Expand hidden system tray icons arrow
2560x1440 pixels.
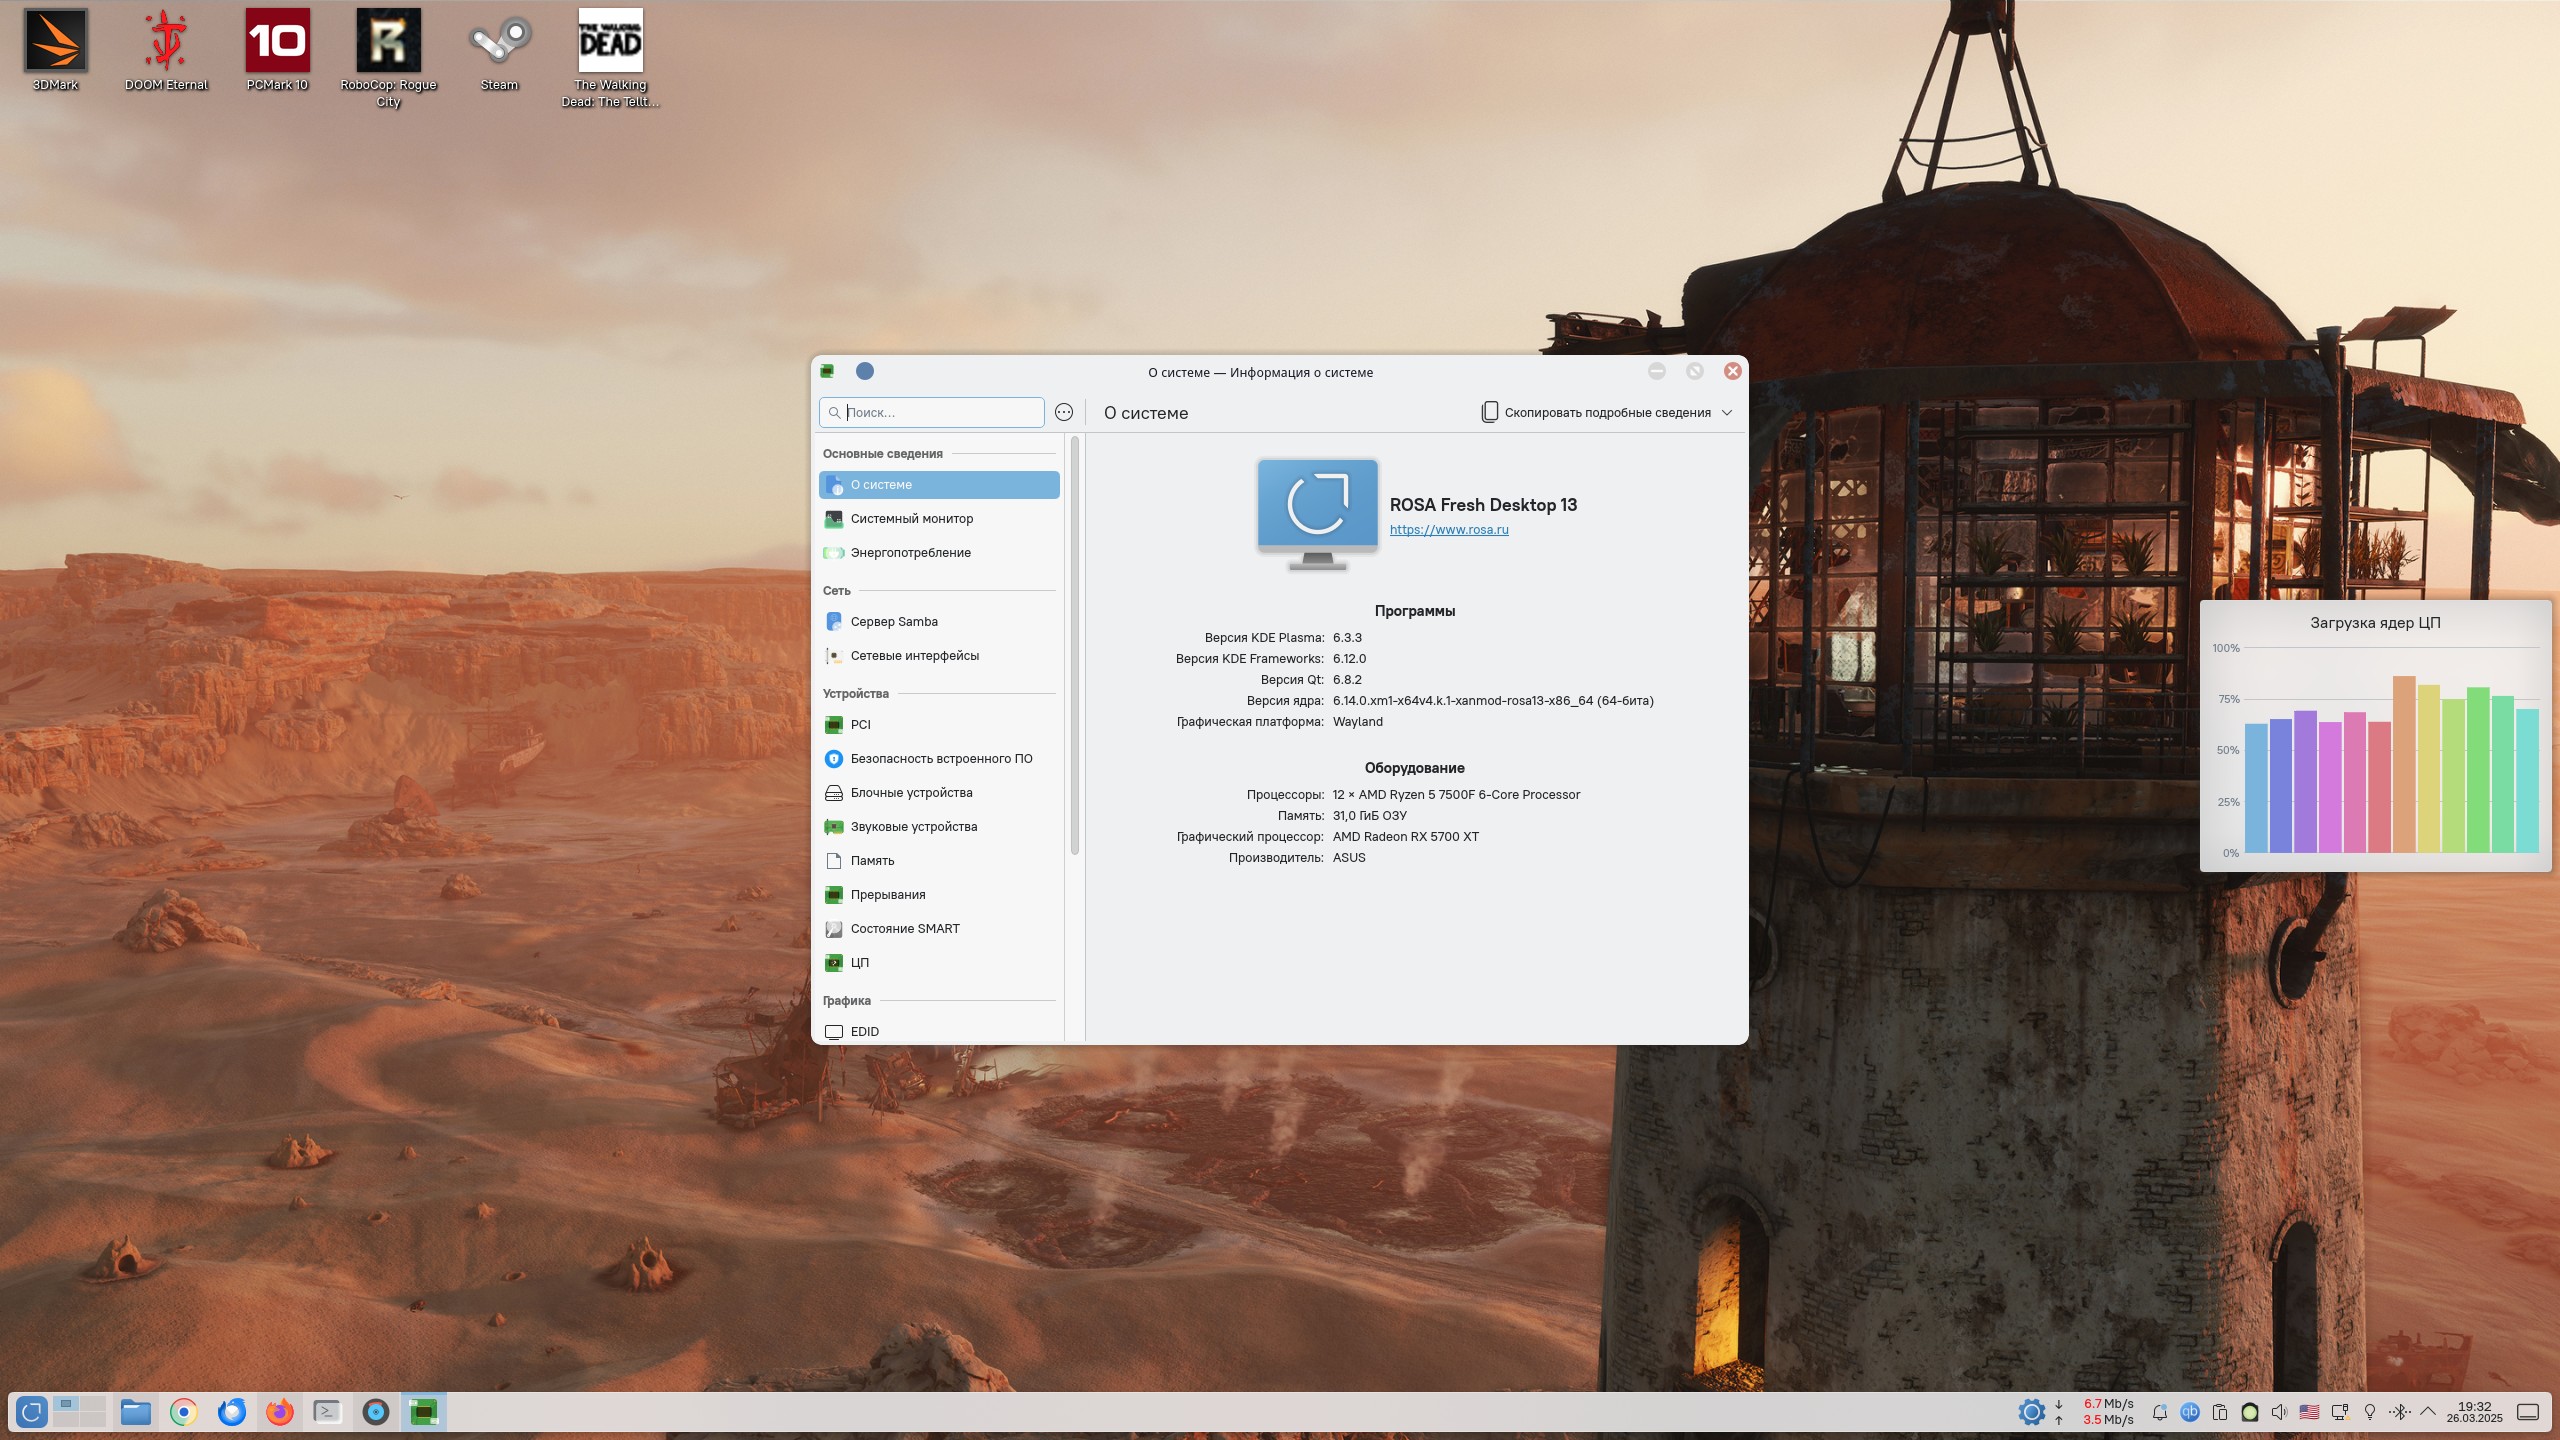point(2427,1412)
